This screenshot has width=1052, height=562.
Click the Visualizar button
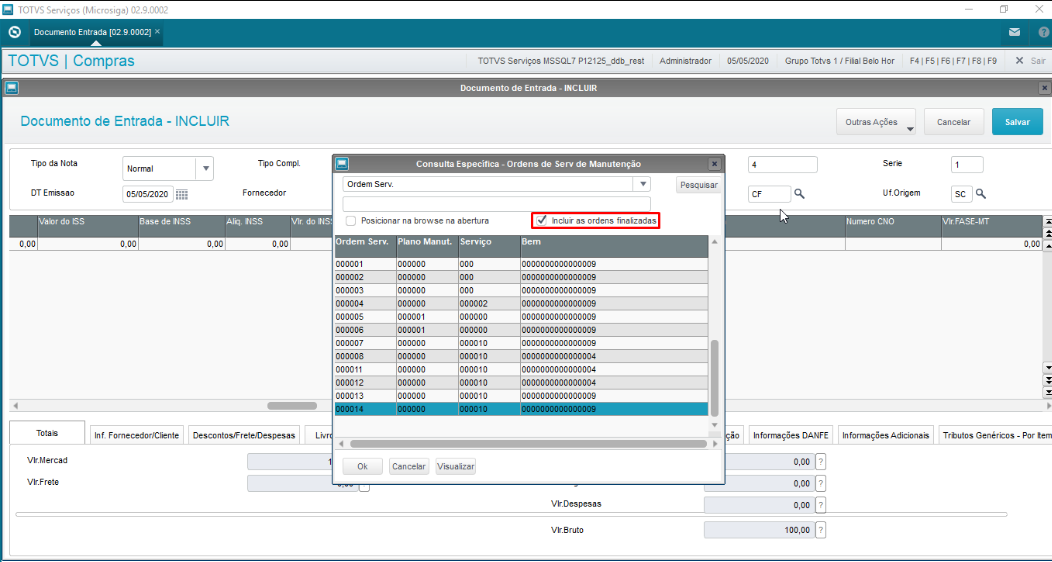tap(456, 467)
